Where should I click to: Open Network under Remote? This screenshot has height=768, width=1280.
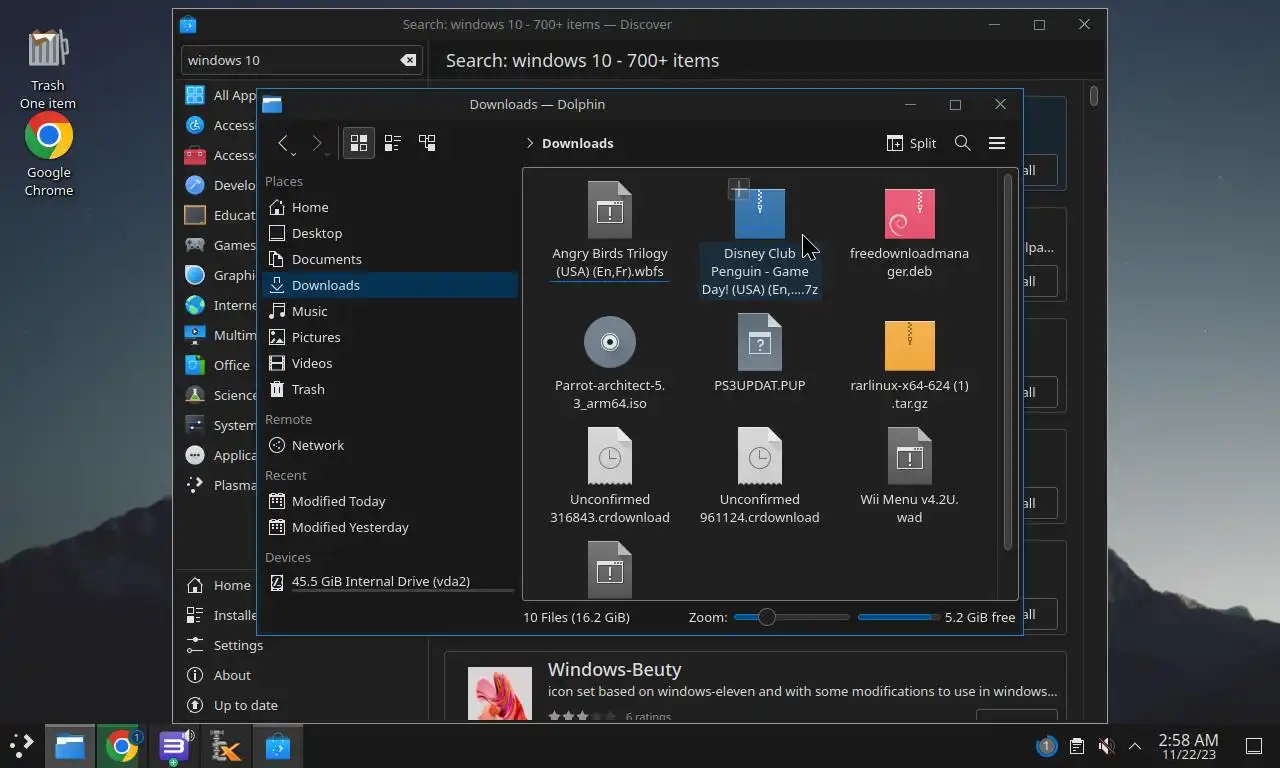[x=390, y=445]
